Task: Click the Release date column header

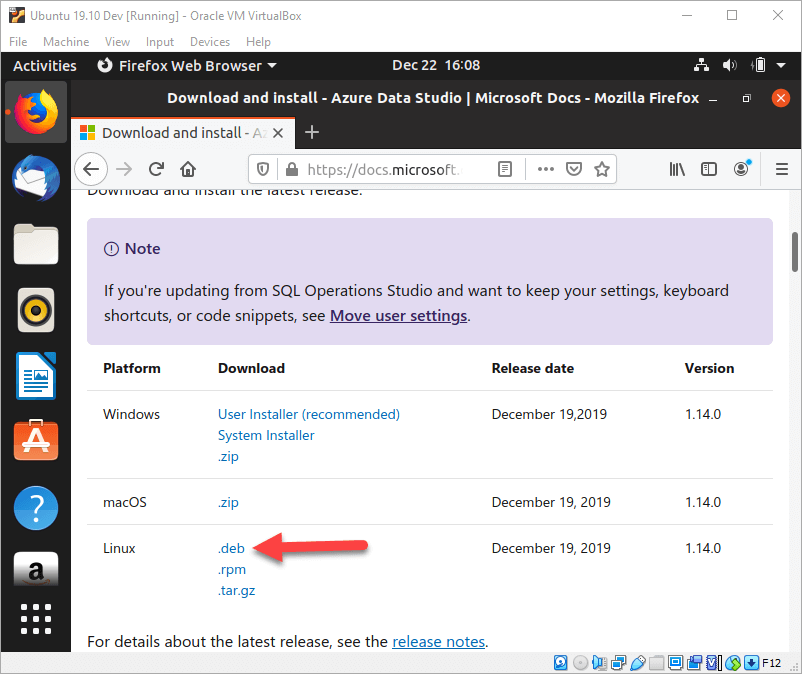Action: [x=532, y=368]
